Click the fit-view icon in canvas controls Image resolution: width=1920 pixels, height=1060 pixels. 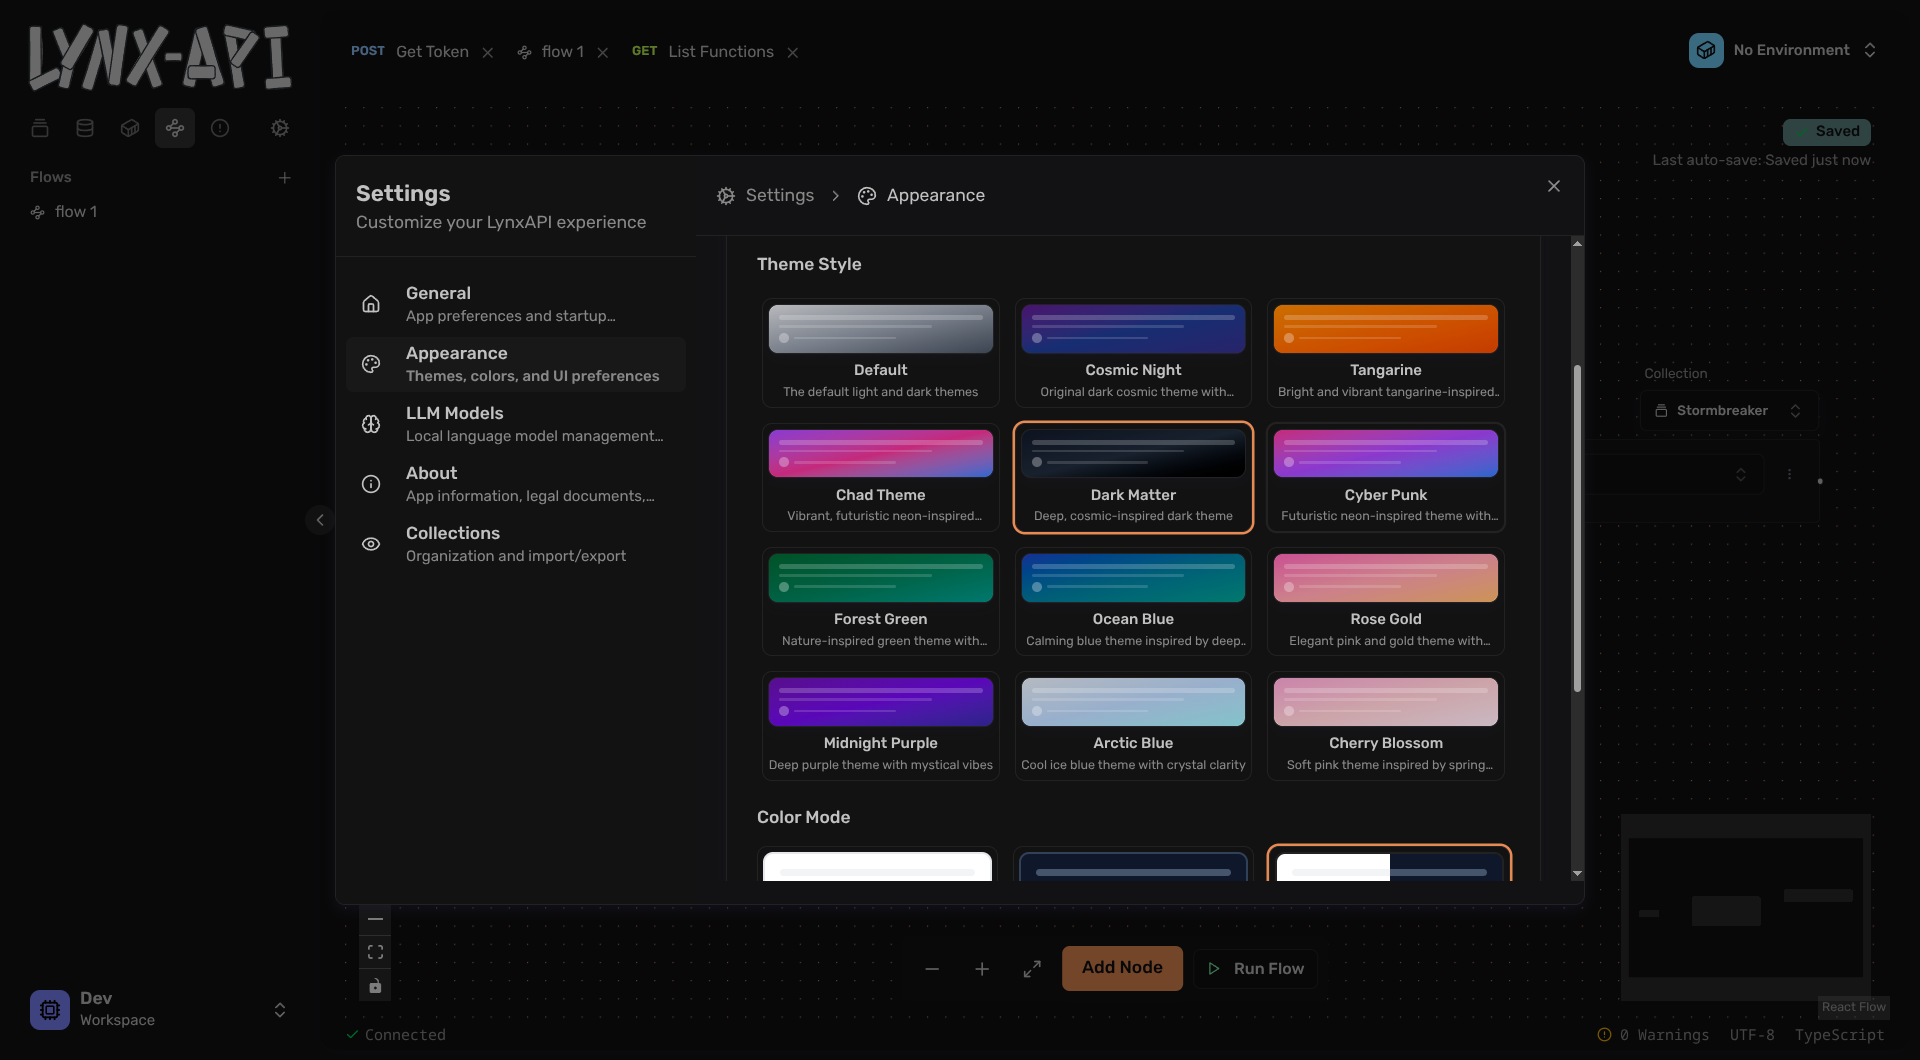pyautogui.click(x=375, y=951)
